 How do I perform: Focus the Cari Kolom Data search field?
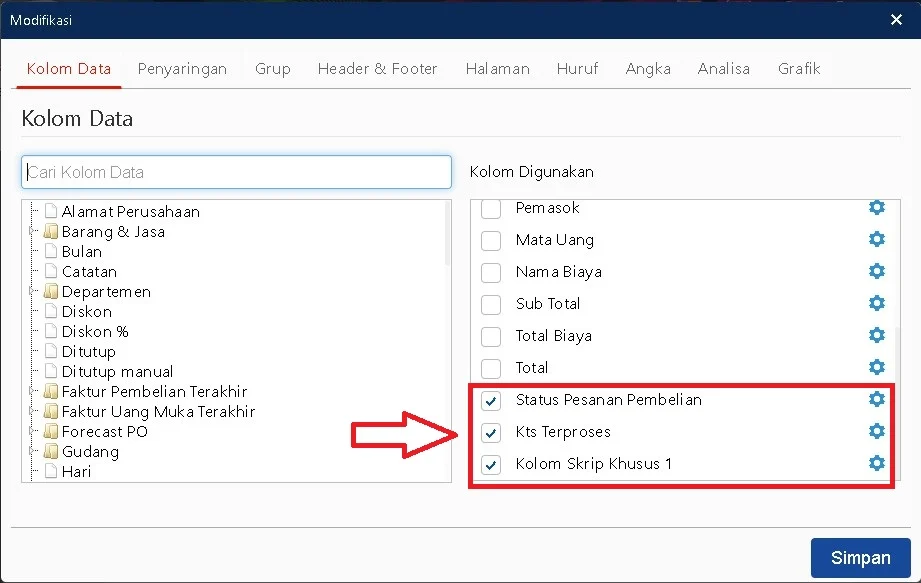click(236, 172)
